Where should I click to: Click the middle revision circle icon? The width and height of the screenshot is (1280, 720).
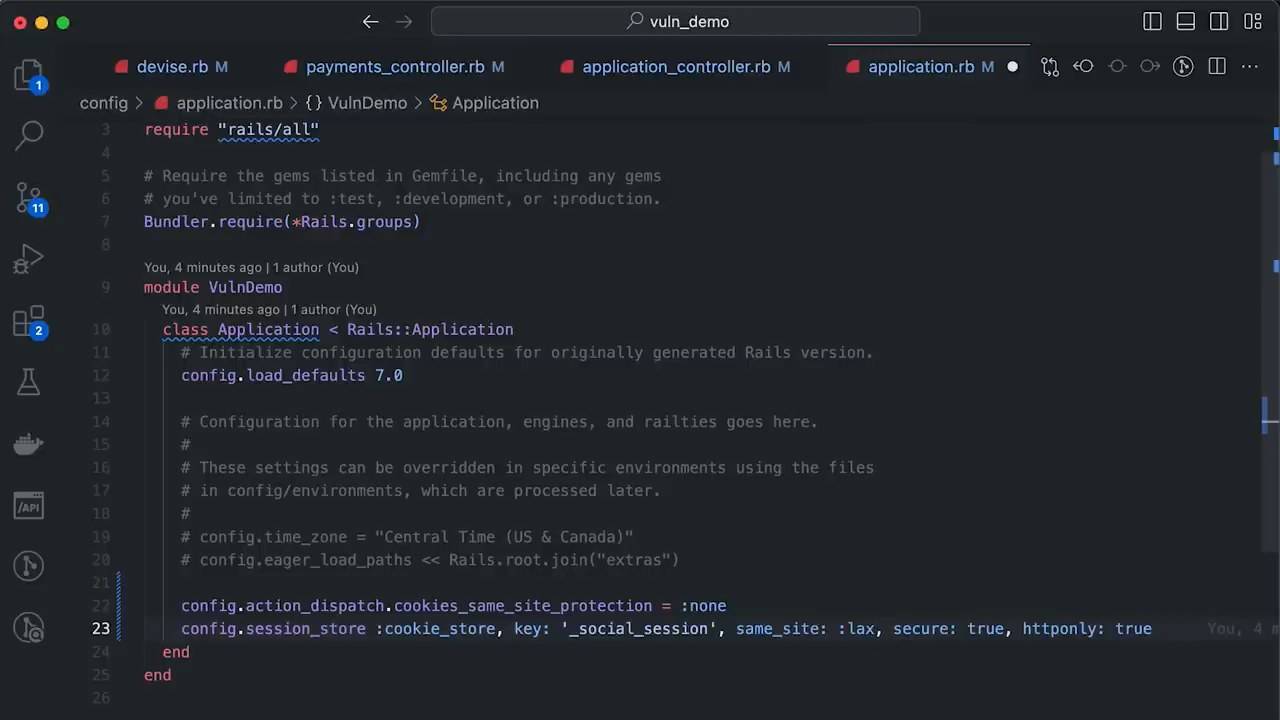1117,67
